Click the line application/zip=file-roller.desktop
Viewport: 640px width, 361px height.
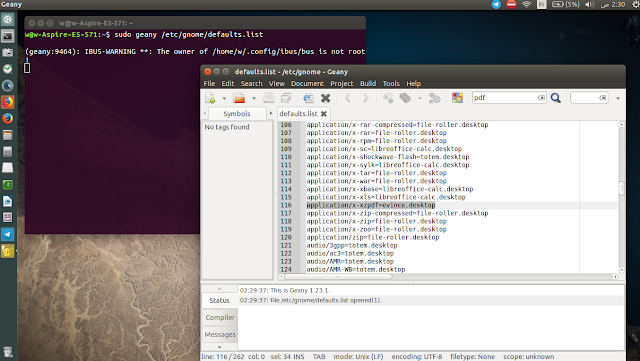point(373,237)
